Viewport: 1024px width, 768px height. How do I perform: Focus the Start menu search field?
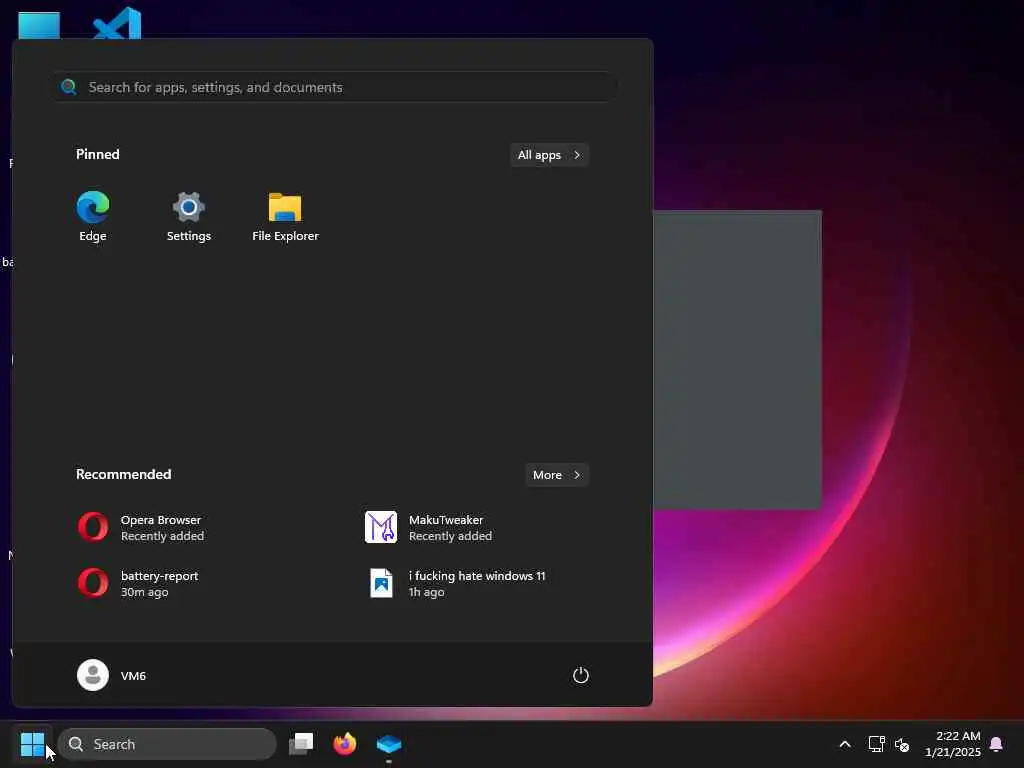(x=334, y=87)
